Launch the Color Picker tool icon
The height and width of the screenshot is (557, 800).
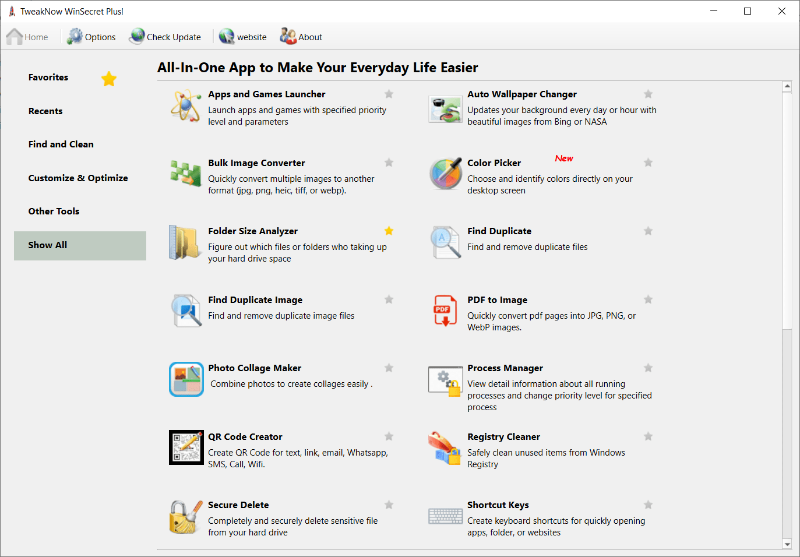tap(445, 174)
